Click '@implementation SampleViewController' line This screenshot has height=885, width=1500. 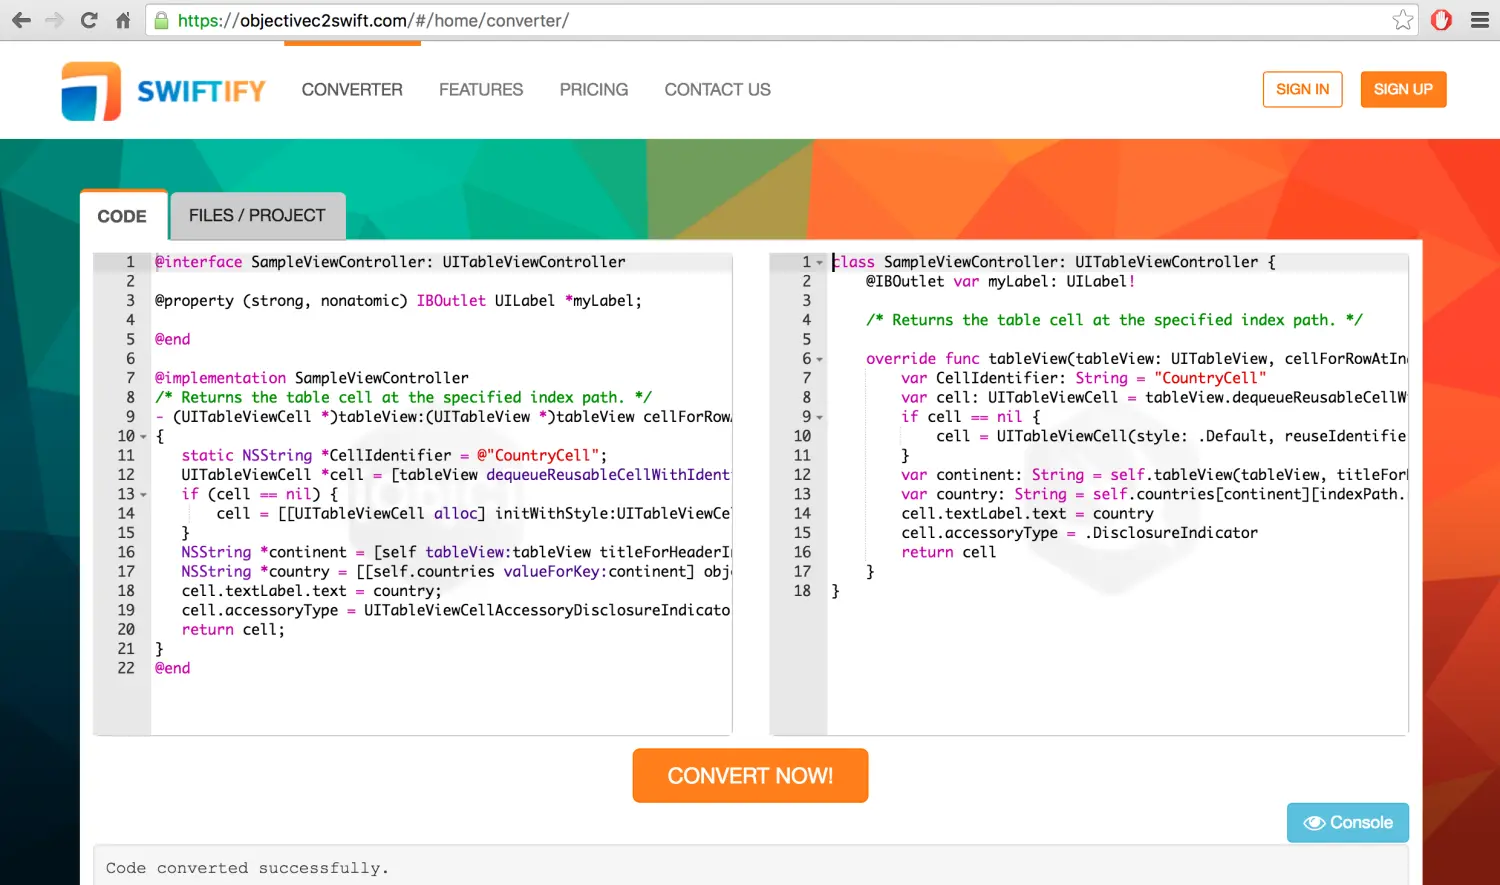tap(311, 378)
